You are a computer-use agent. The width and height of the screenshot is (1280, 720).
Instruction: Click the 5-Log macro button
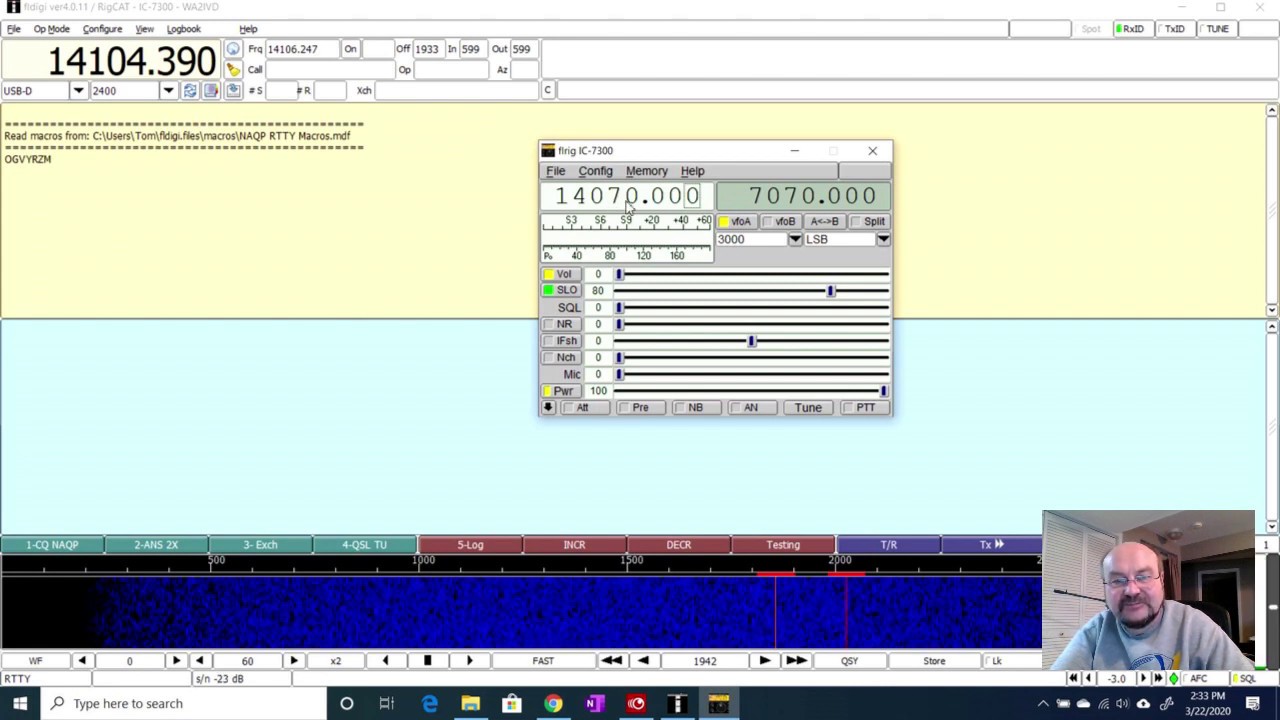click(x=470, y=545)
